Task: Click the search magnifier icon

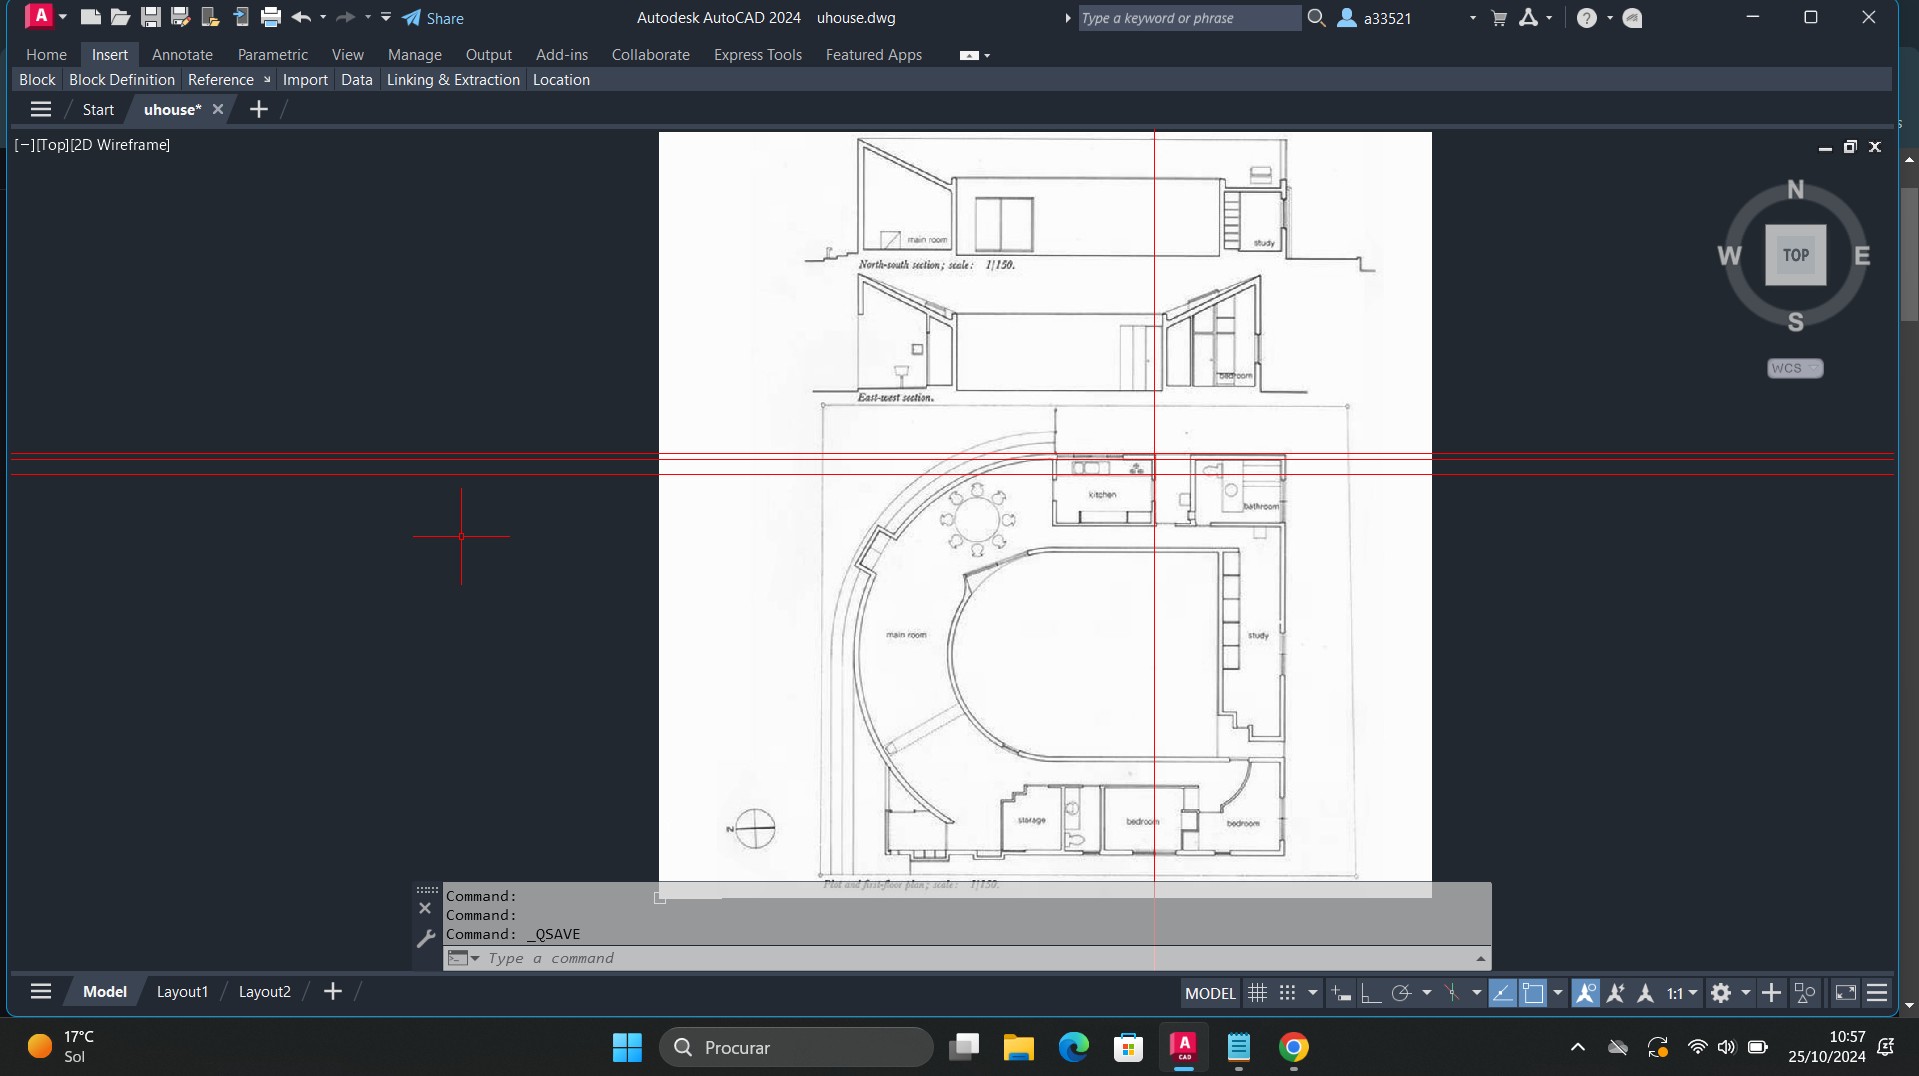Action: pyautogui.click(x=1316, y=18)
